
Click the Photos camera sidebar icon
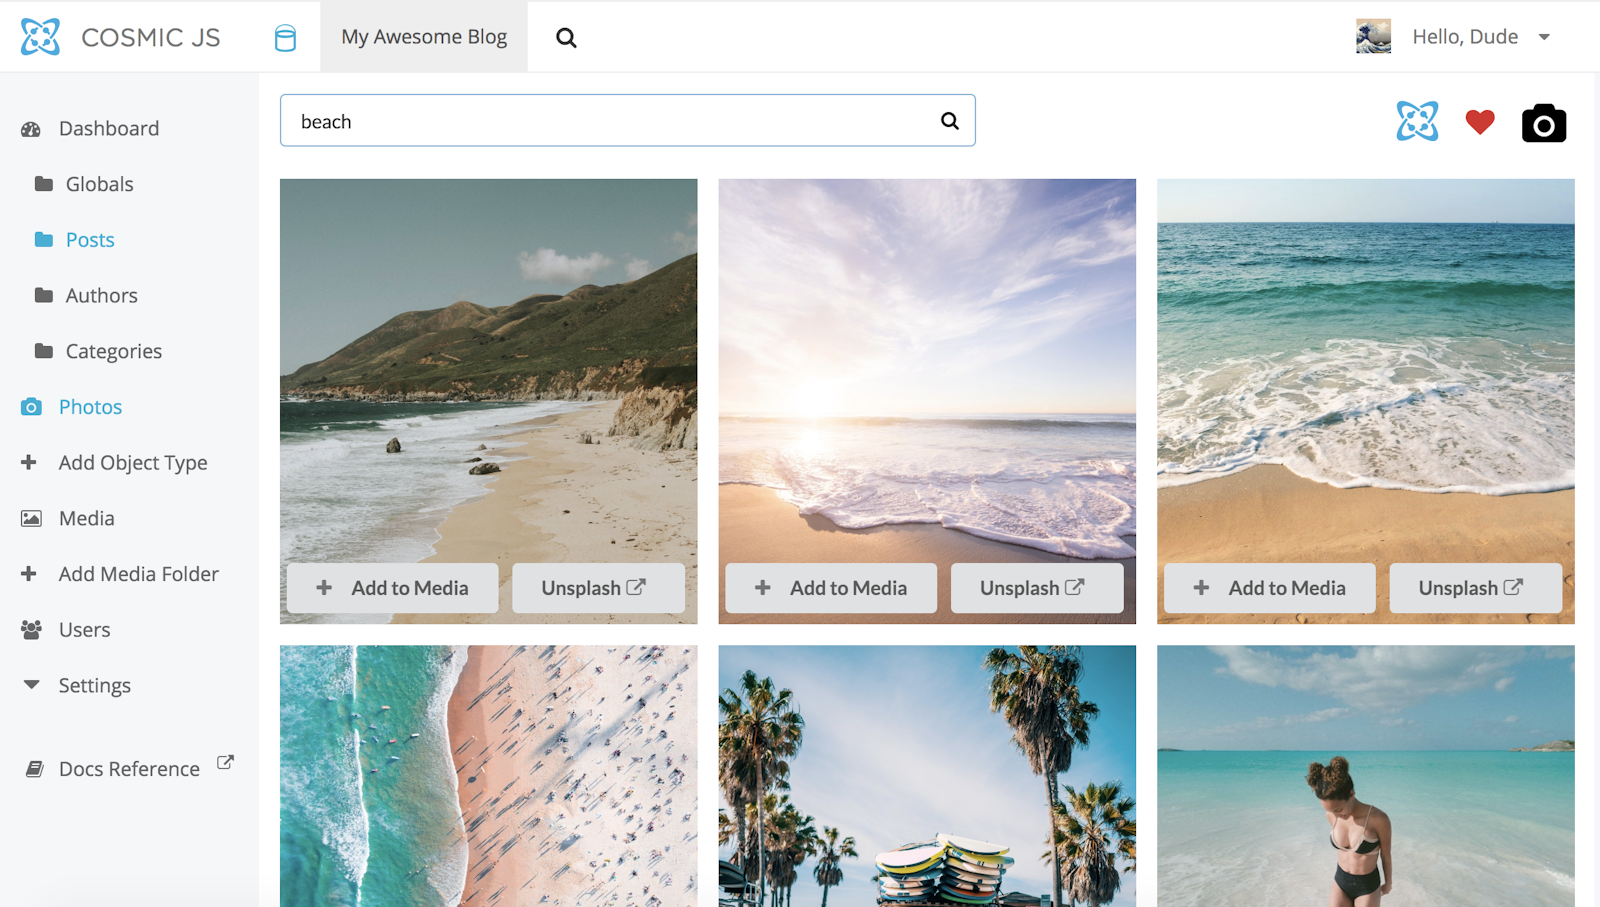pyautogui.click(x=31, y=407)
